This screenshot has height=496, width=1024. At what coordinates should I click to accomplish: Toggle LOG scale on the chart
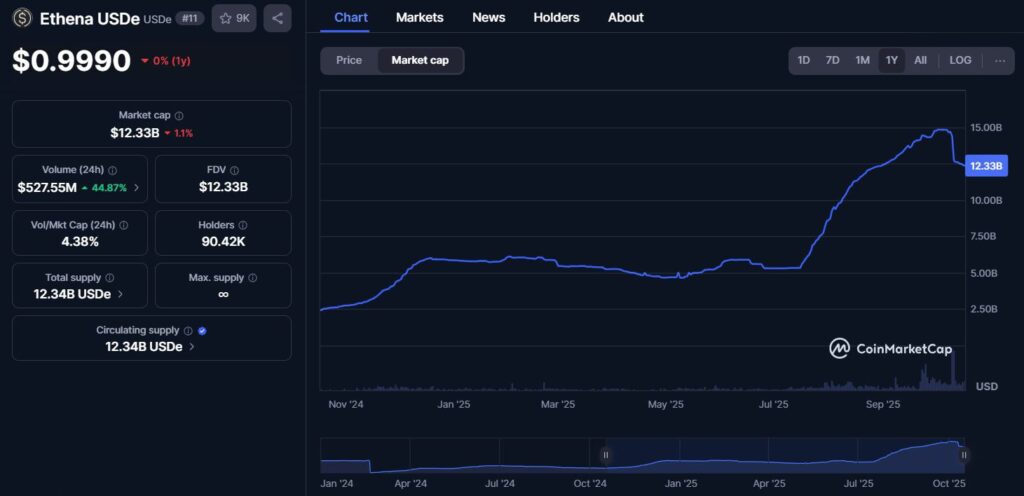pos(960,60)
